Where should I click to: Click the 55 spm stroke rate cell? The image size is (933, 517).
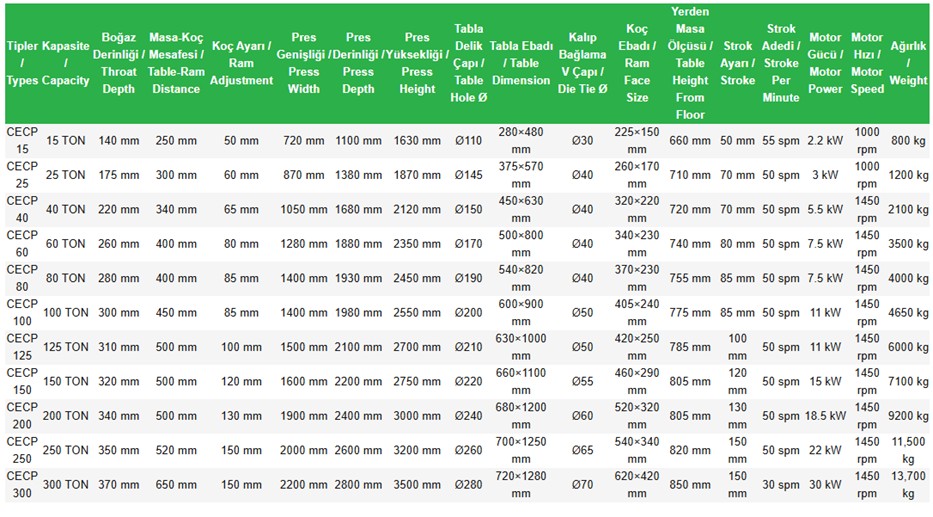click(x=781, y=141)
